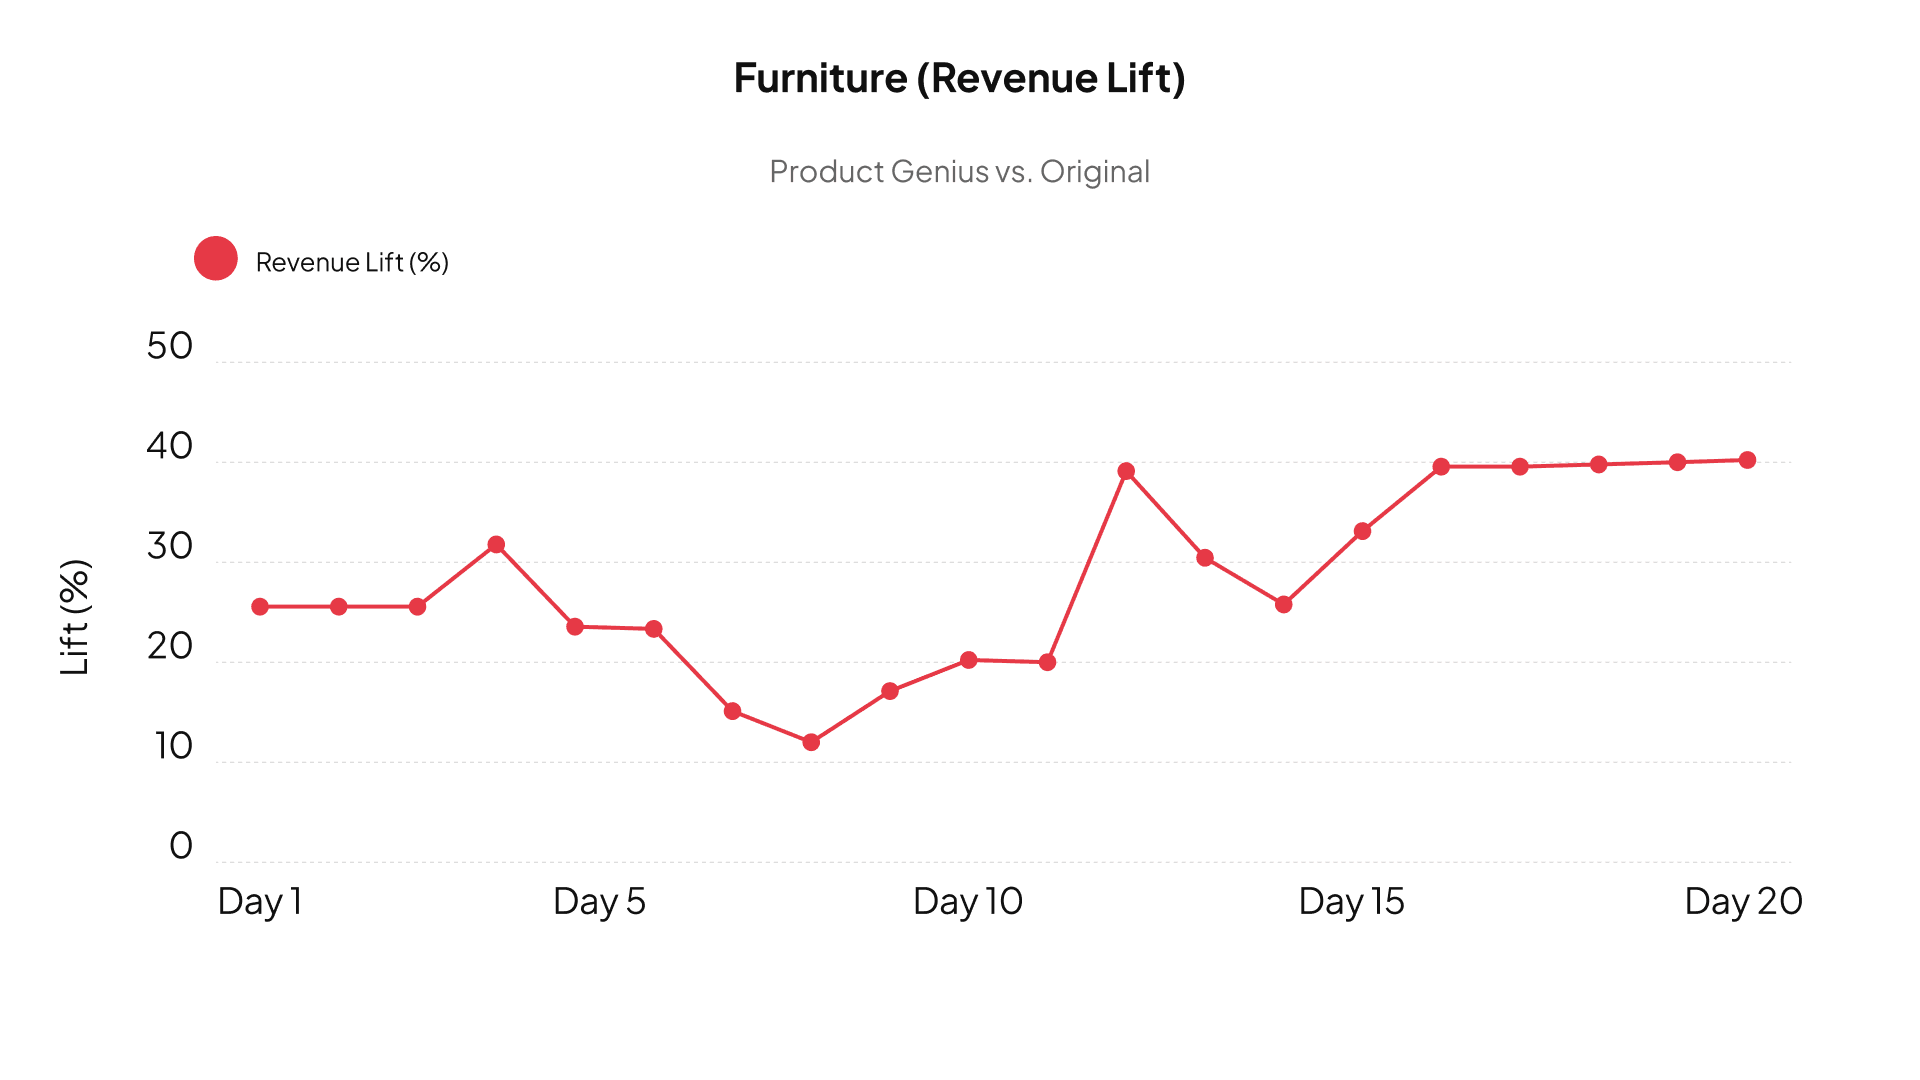Select the final Day 20 data point
1920x1080 pixels.
tap(1747, 460)
